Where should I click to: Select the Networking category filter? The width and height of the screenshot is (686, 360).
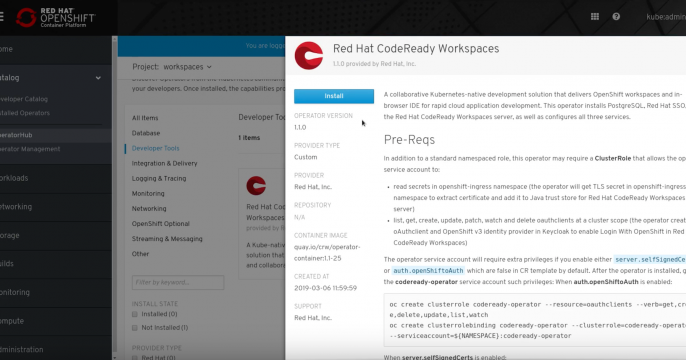click(x=149, y=209)
